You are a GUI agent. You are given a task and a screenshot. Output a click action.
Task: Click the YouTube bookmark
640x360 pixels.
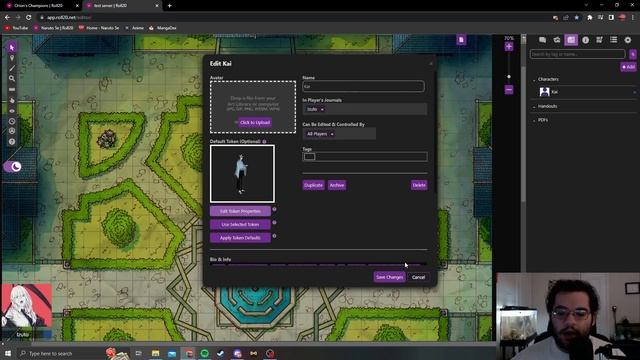(16, 28)
